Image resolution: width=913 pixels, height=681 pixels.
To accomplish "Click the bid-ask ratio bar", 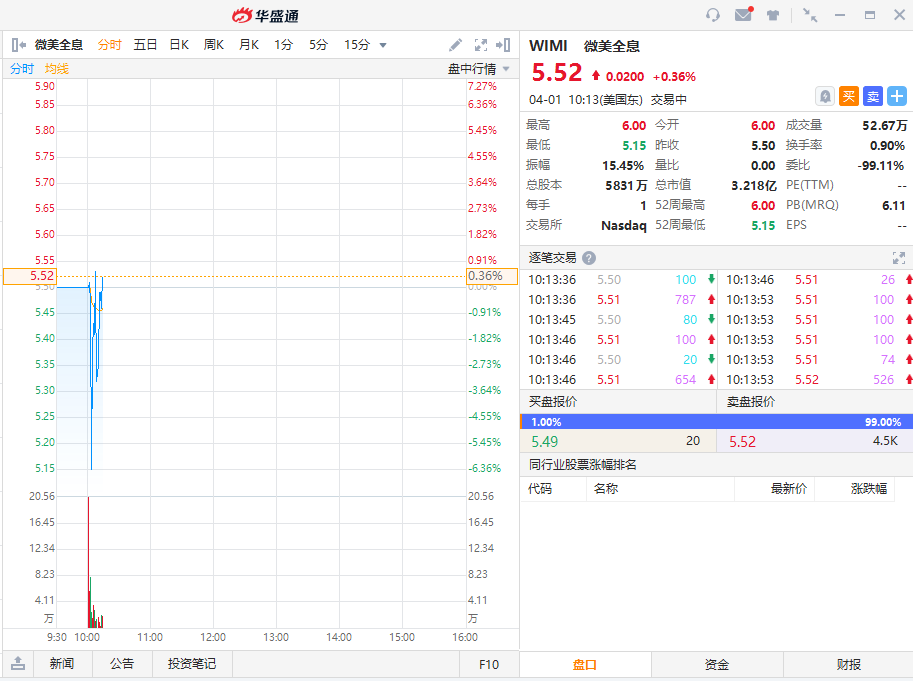I will tap(716, 422).
